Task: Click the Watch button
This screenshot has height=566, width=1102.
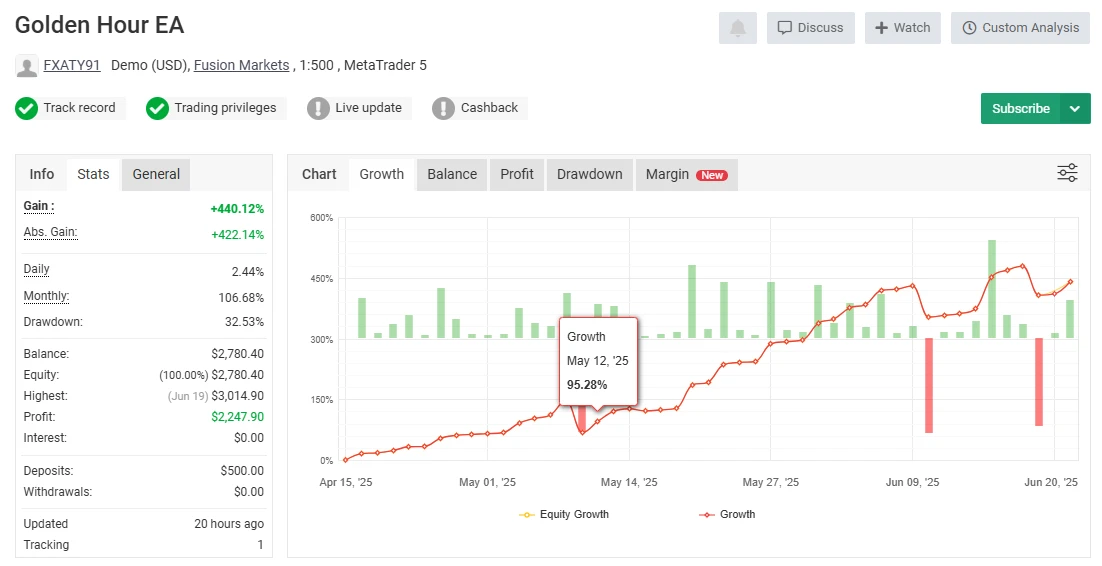Action: pos(903,28)
